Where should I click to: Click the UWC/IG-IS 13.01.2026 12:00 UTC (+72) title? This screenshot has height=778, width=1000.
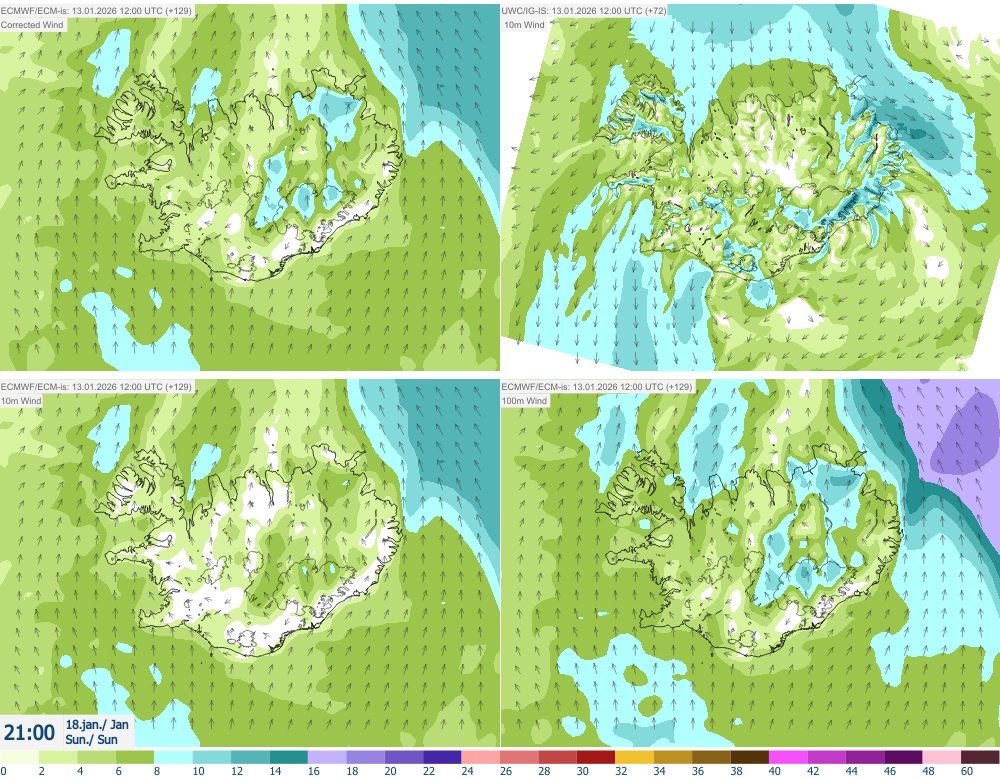584,11
